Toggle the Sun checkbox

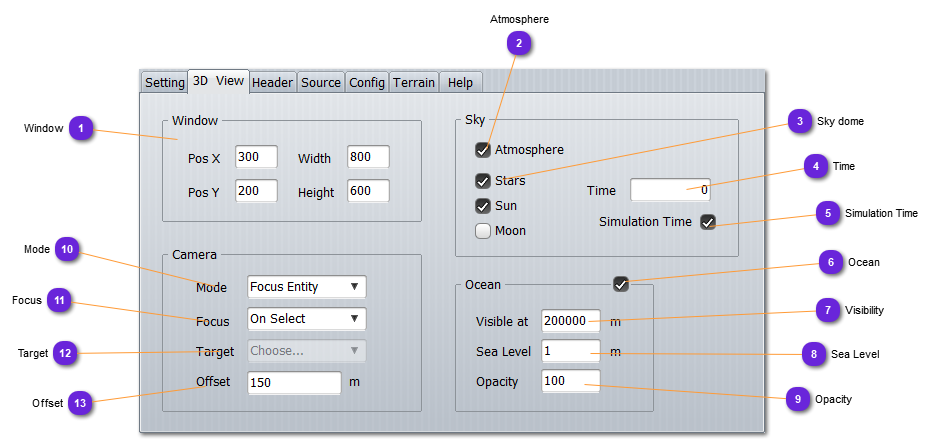pos(483,206)
